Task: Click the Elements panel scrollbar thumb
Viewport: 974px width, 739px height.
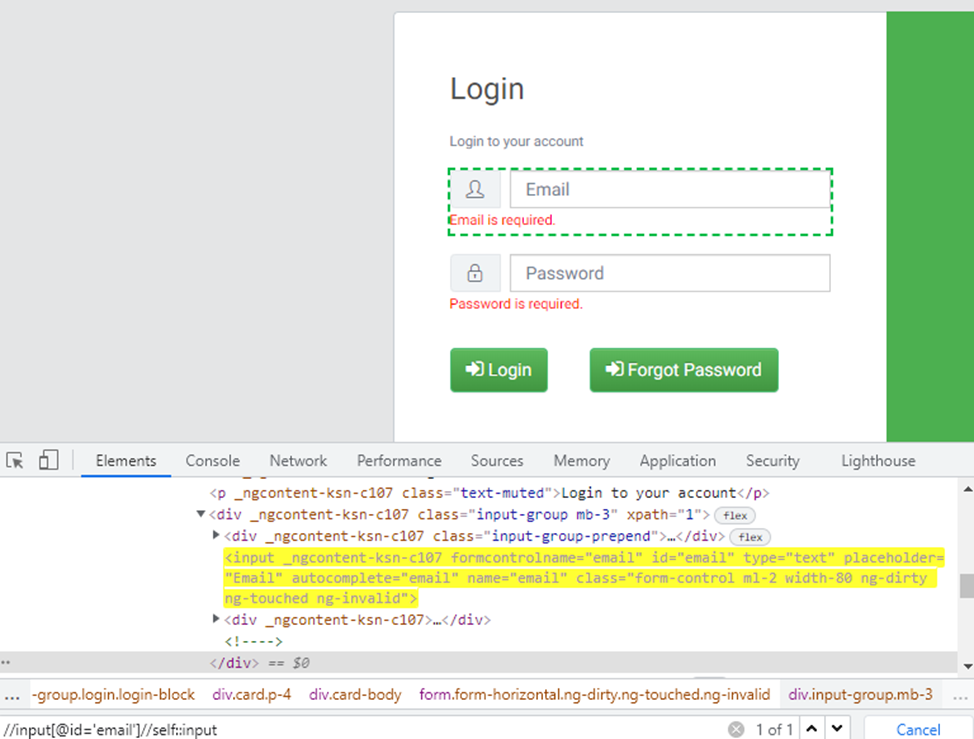Action: (967, 586)
